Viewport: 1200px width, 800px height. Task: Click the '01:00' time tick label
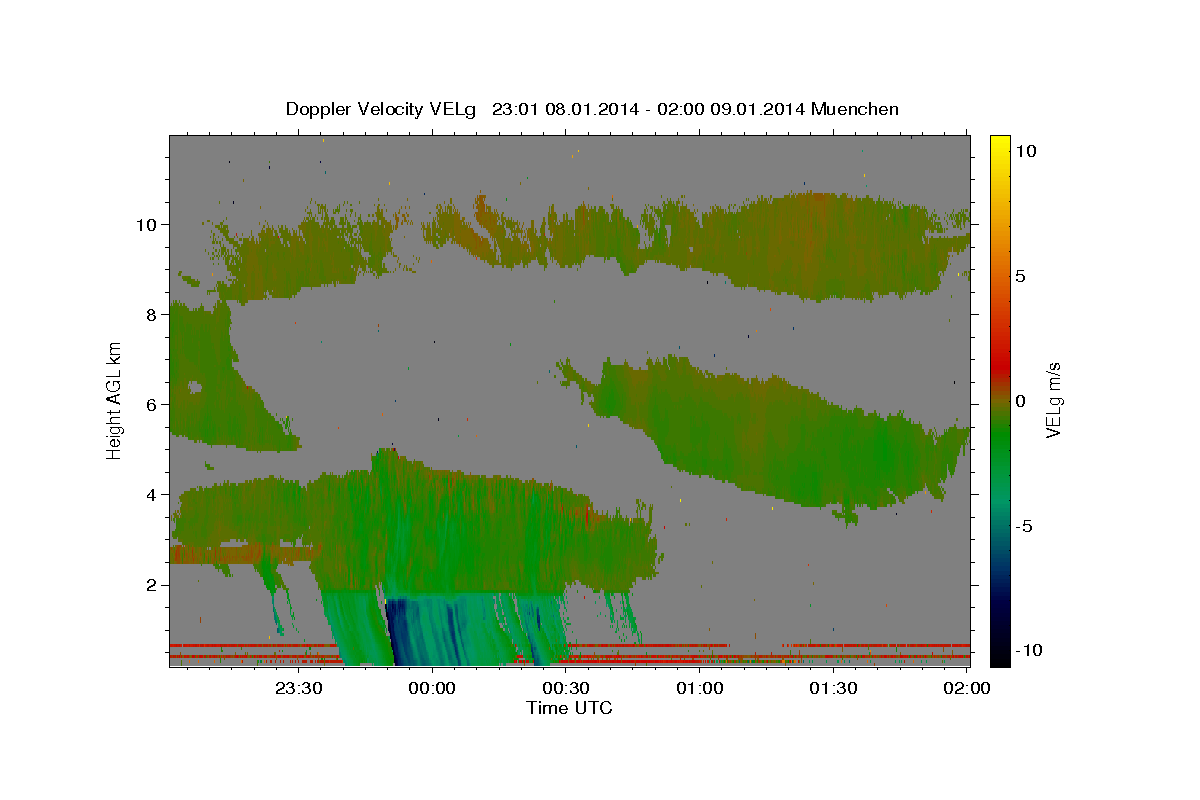[700, 688]
